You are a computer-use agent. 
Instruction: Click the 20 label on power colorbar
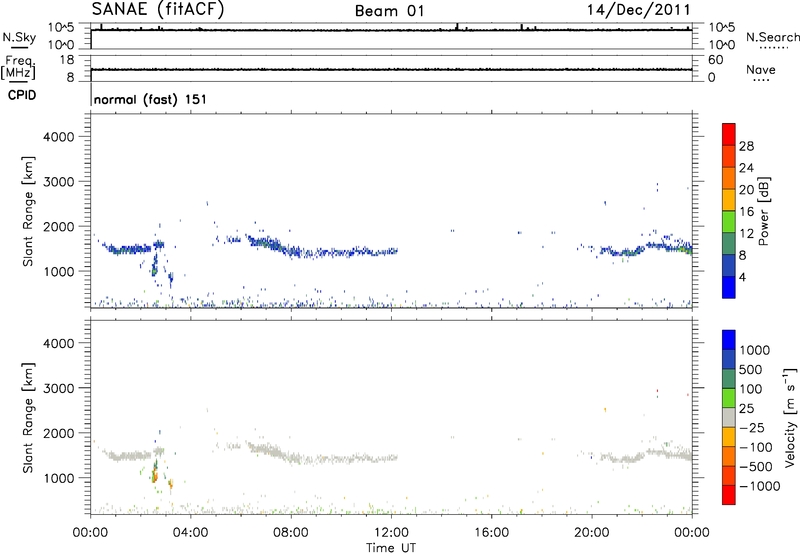click(746, 190)
